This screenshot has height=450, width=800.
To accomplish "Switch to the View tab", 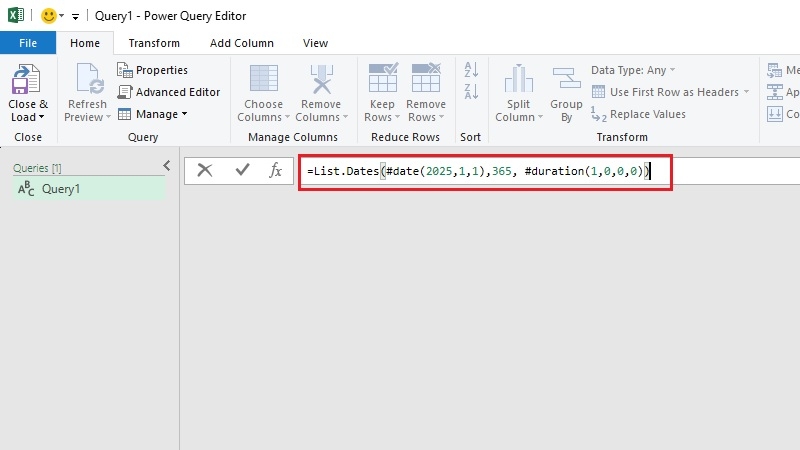I will [x=315, y=43].
